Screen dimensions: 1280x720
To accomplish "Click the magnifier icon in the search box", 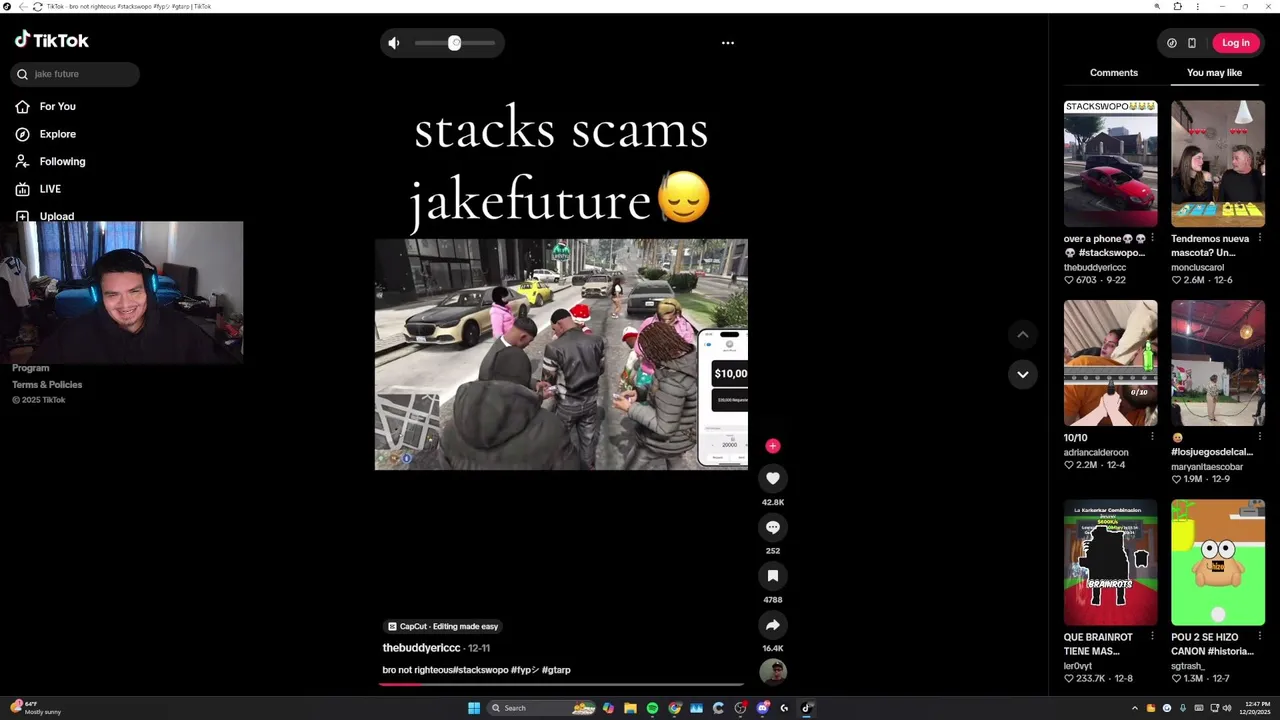I will 22,74.
